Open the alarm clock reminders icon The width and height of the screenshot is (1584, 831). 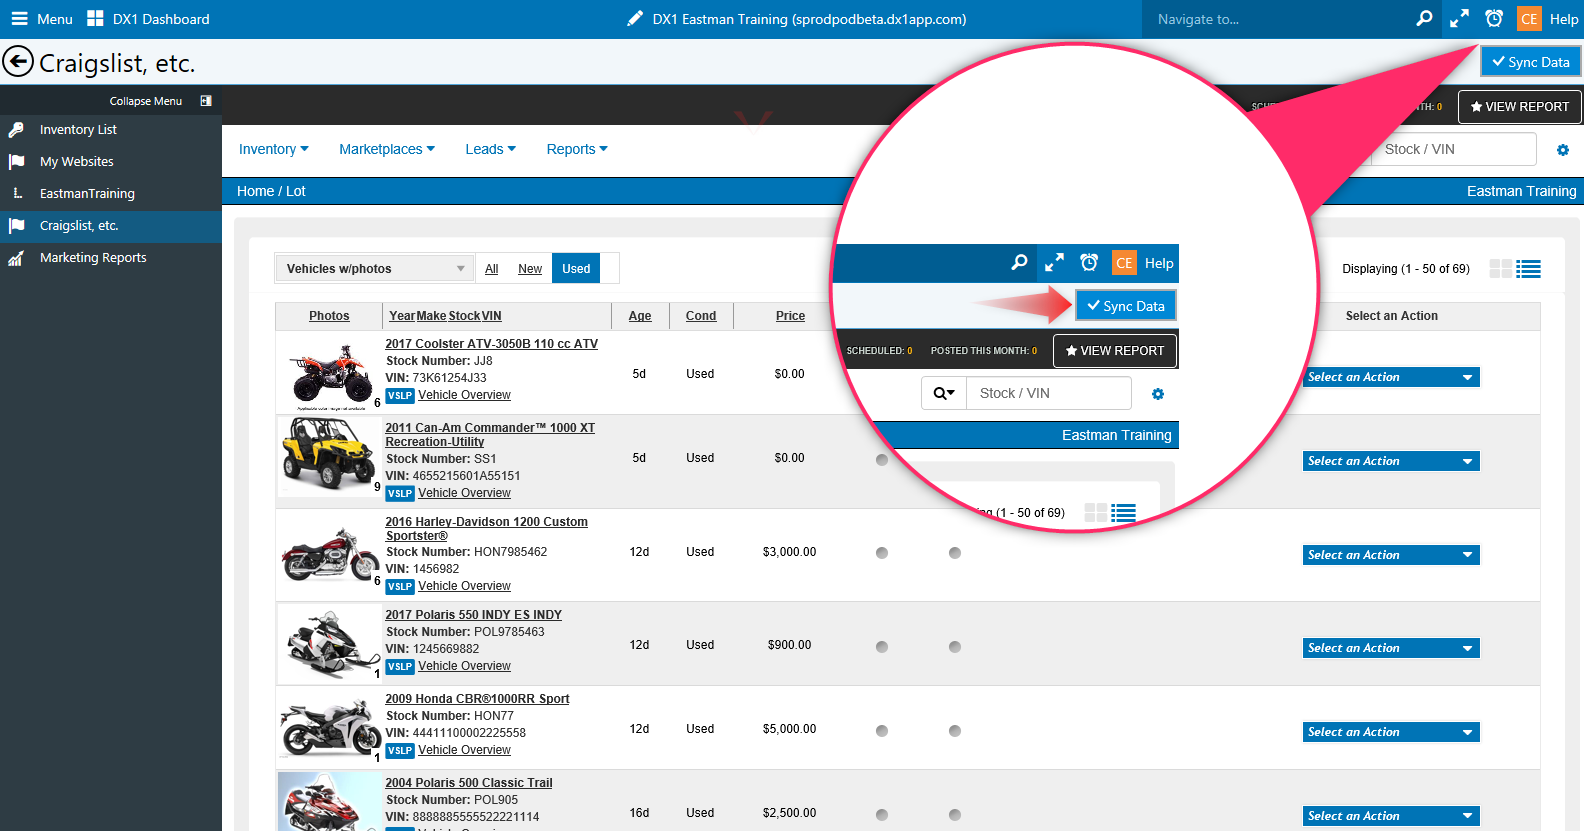(x=1494, y=19)
